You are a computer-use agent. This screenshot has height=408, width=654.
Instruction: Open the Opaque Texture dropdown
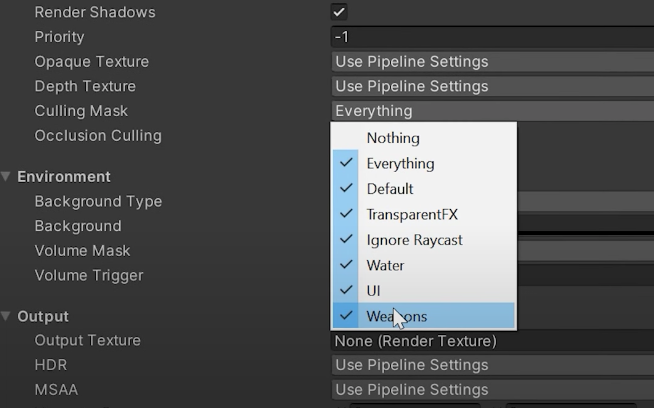490,62
